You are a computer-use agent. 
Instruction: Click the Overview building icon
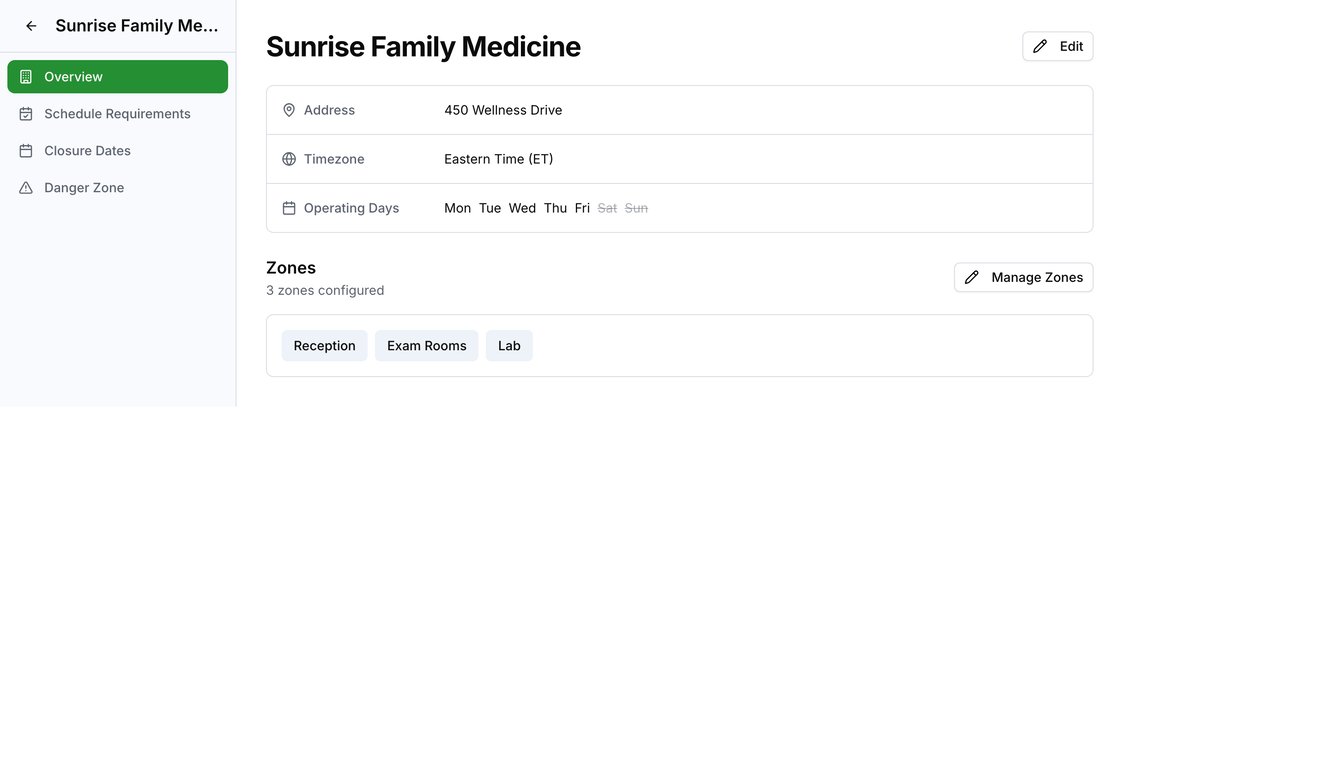[26, 77]
